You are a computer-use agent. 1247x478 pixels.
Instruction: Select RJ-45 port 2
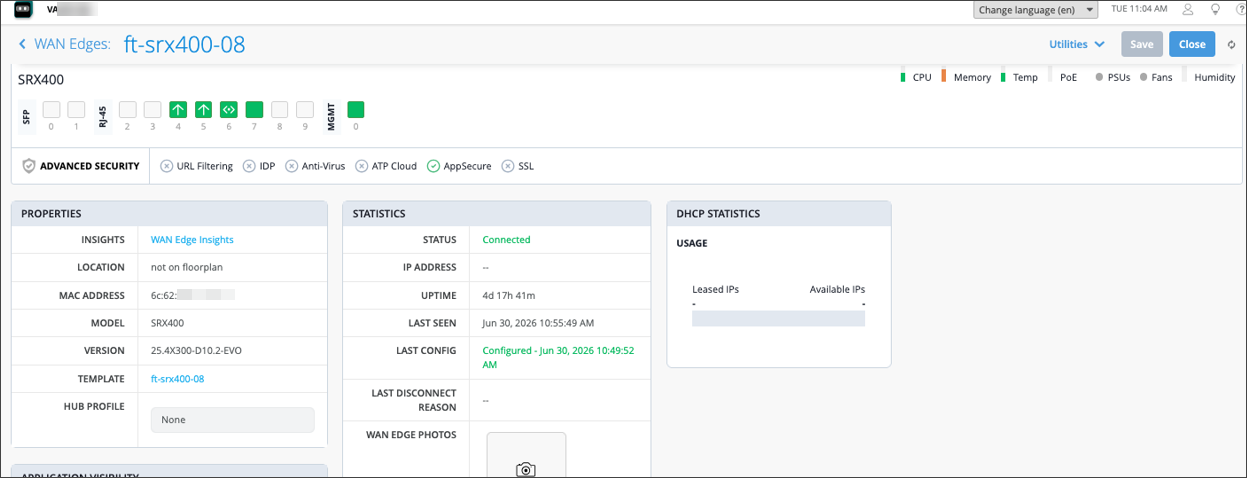point(127,109)
